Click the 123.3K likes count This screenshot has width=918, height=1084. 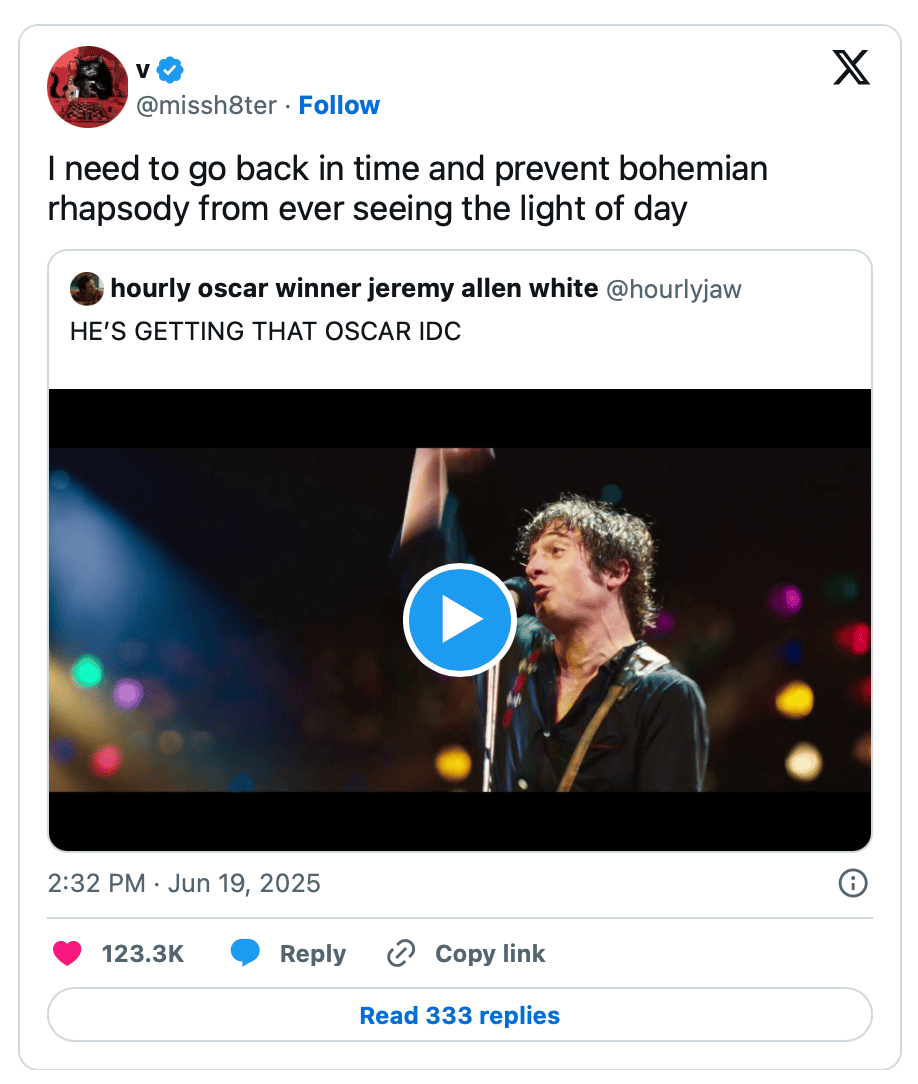(143, 953)
